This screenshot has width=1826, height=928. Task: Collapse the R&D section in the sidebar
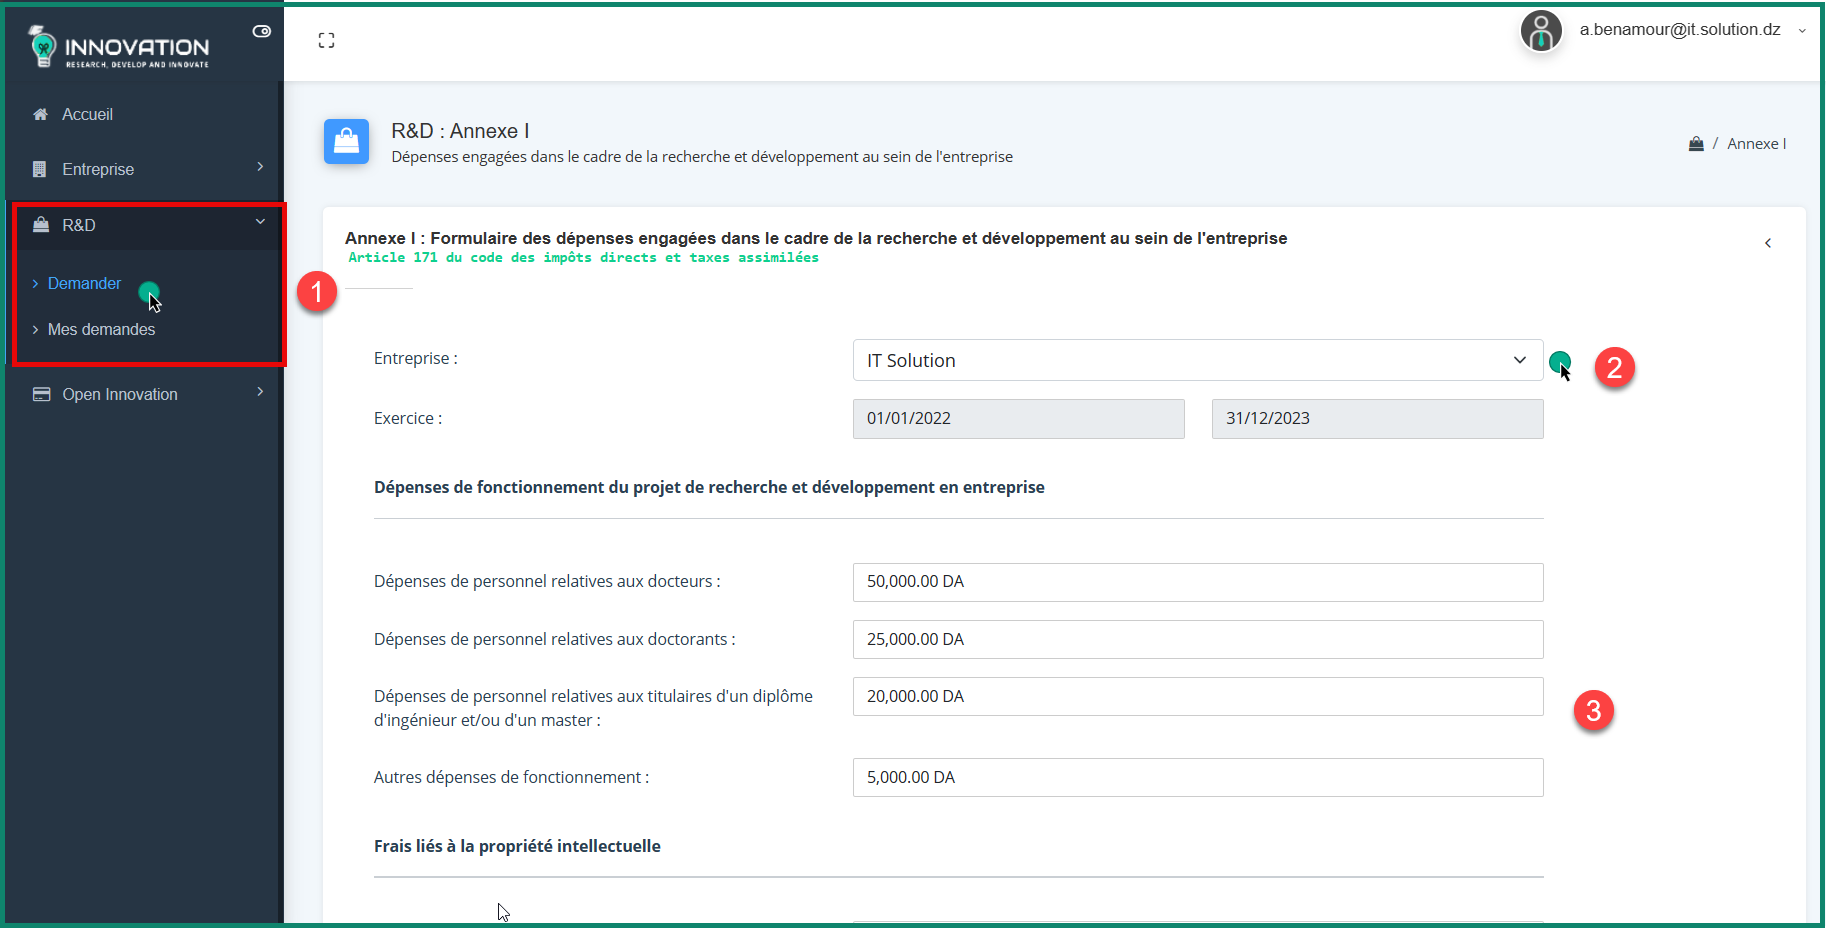coord(260,221)
